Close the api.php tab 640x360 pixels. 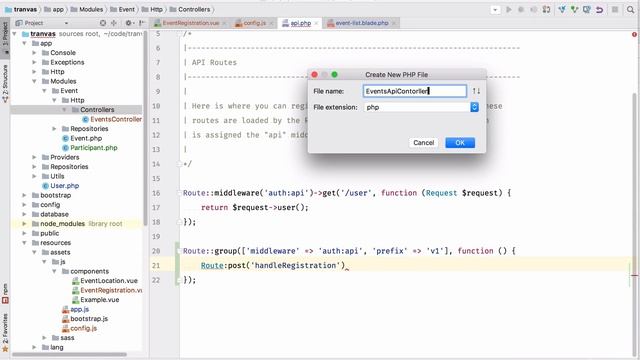316,23
